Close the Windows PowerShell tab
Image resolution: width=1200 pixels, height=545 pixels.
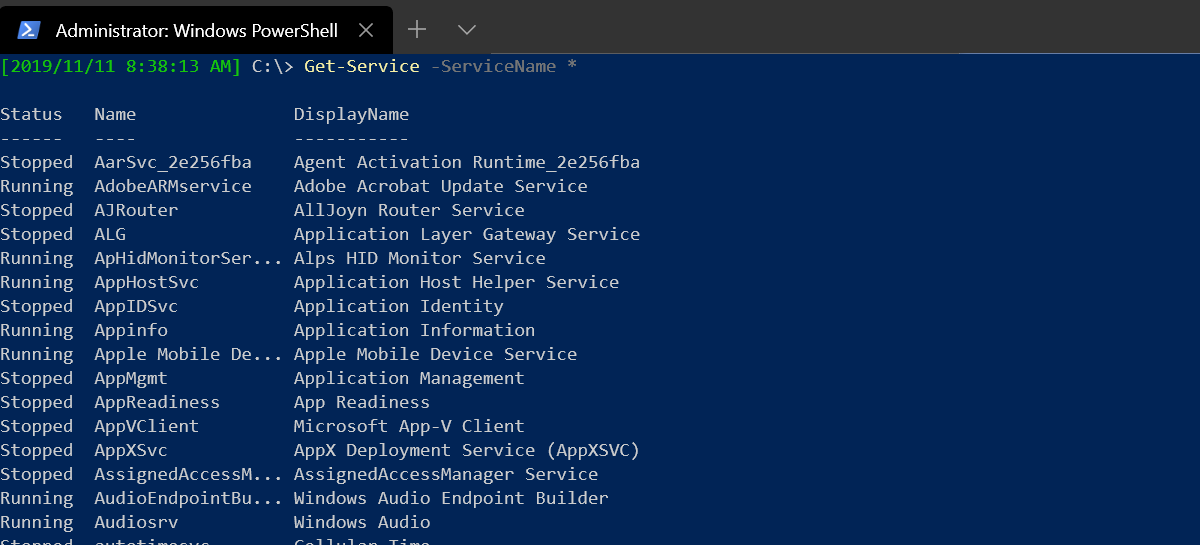[366, 30]
